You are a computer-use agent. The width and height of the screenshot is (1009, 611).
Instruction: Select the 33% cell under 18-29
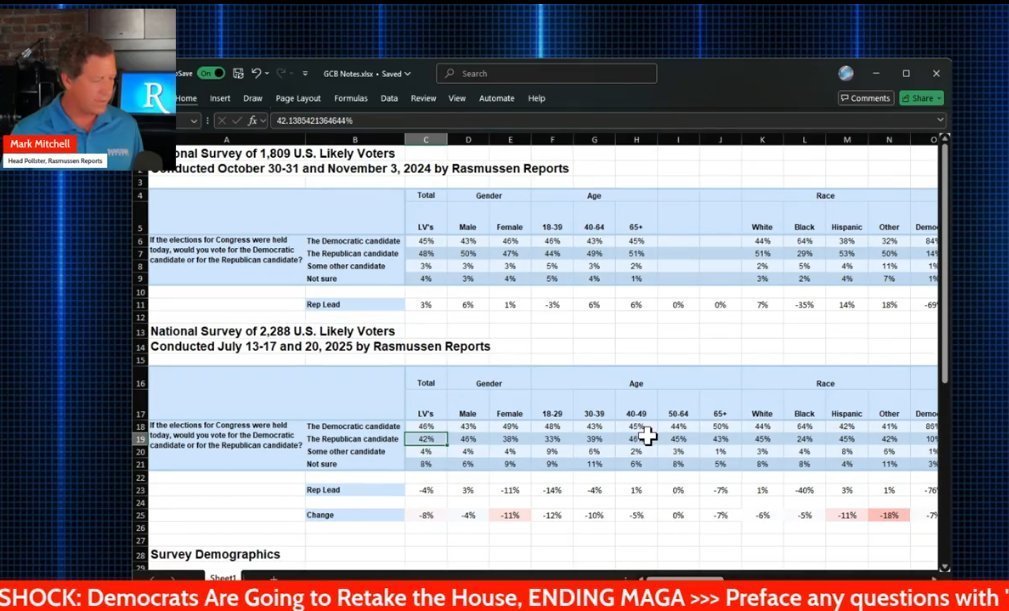pos(551,439)
